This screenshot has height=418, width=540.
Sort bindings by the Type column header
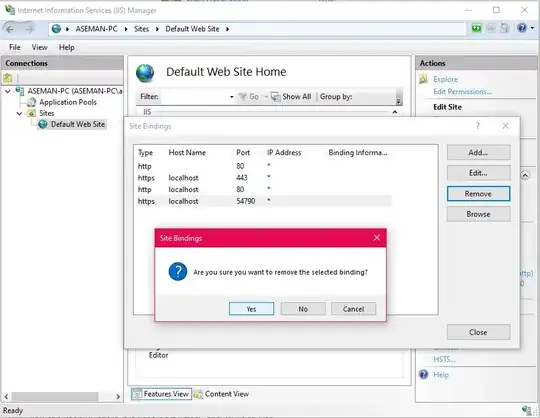click(x=145, y=153)
